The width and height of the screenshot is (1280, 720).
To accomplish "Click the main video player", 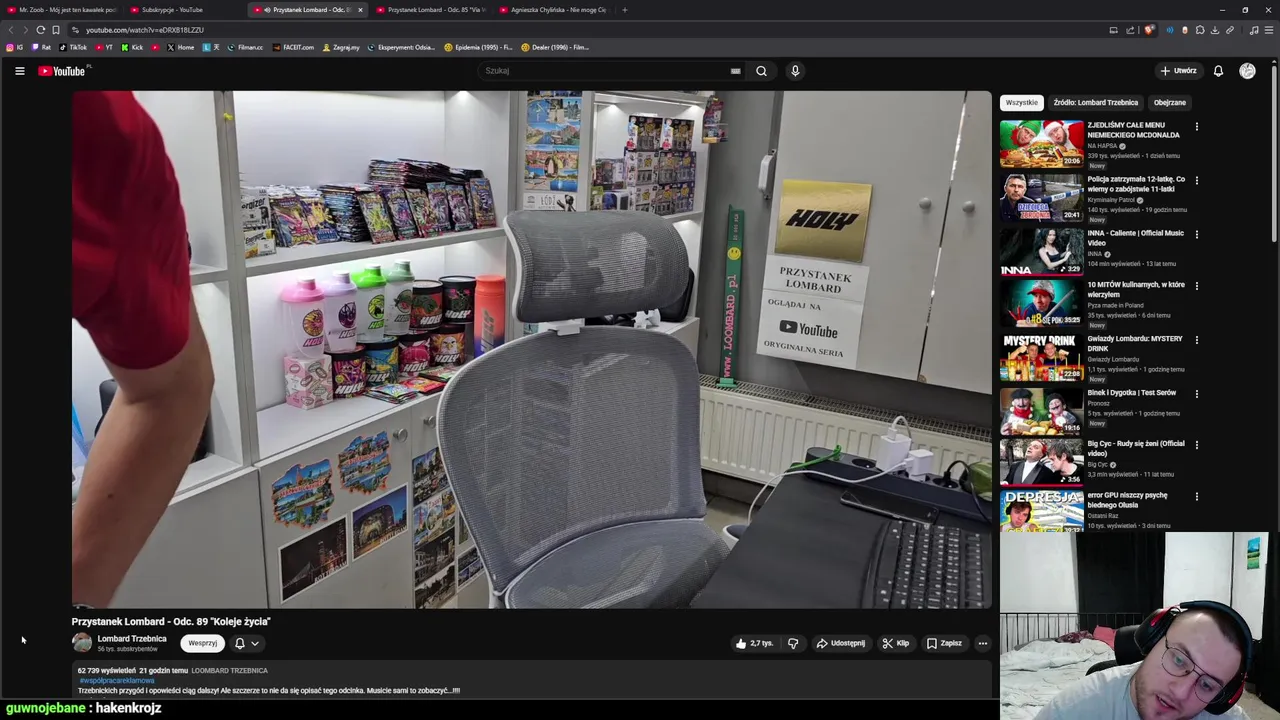I will click(531, 350).
